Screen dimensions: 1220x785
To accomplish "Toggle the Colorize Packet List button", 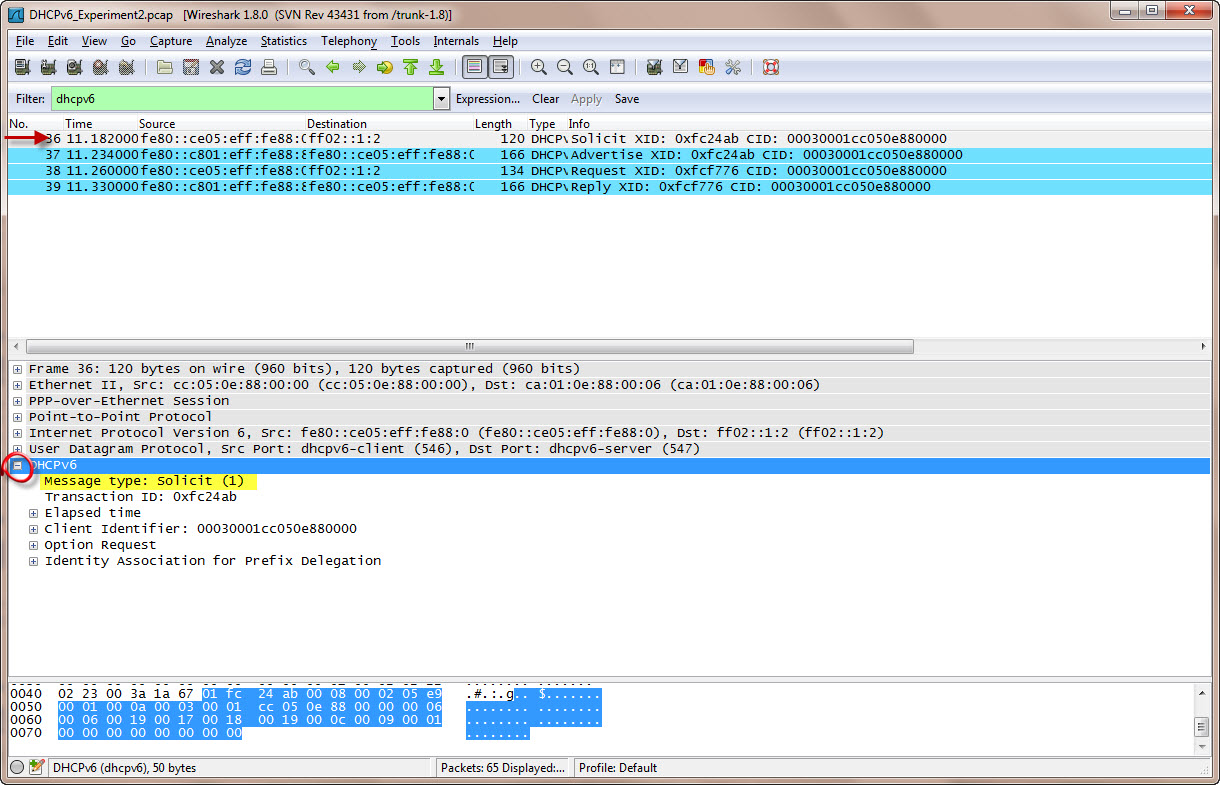I will coord(475,67).
